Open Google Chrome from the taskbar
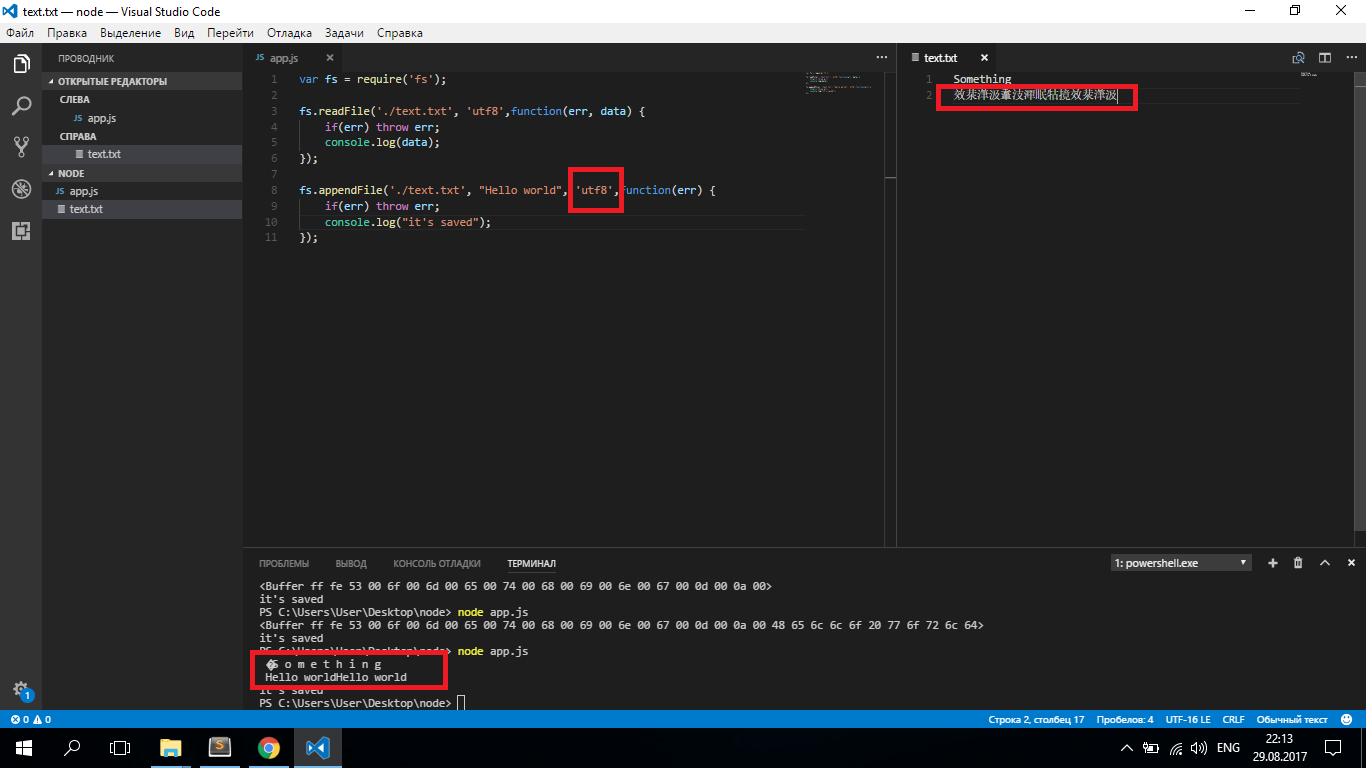 pyautogui.click(x=268, y=747)
